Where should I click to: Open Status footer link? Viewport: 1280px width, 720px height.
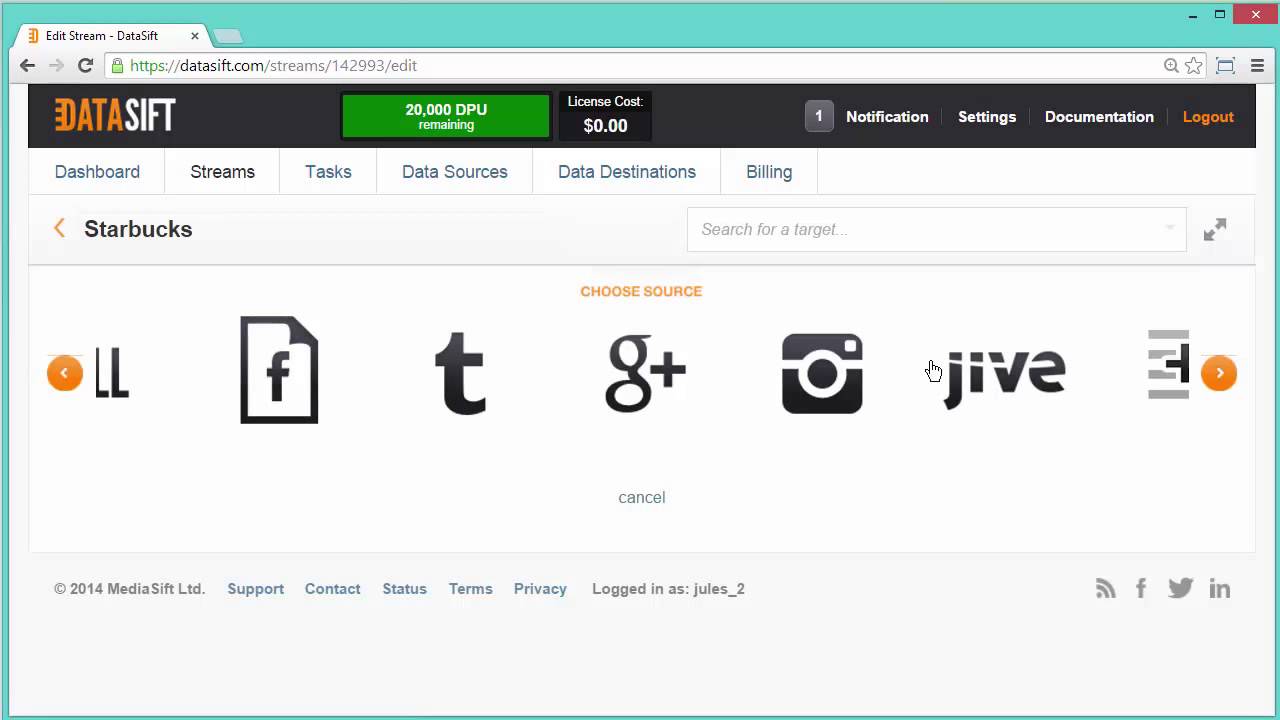(405, 589)
